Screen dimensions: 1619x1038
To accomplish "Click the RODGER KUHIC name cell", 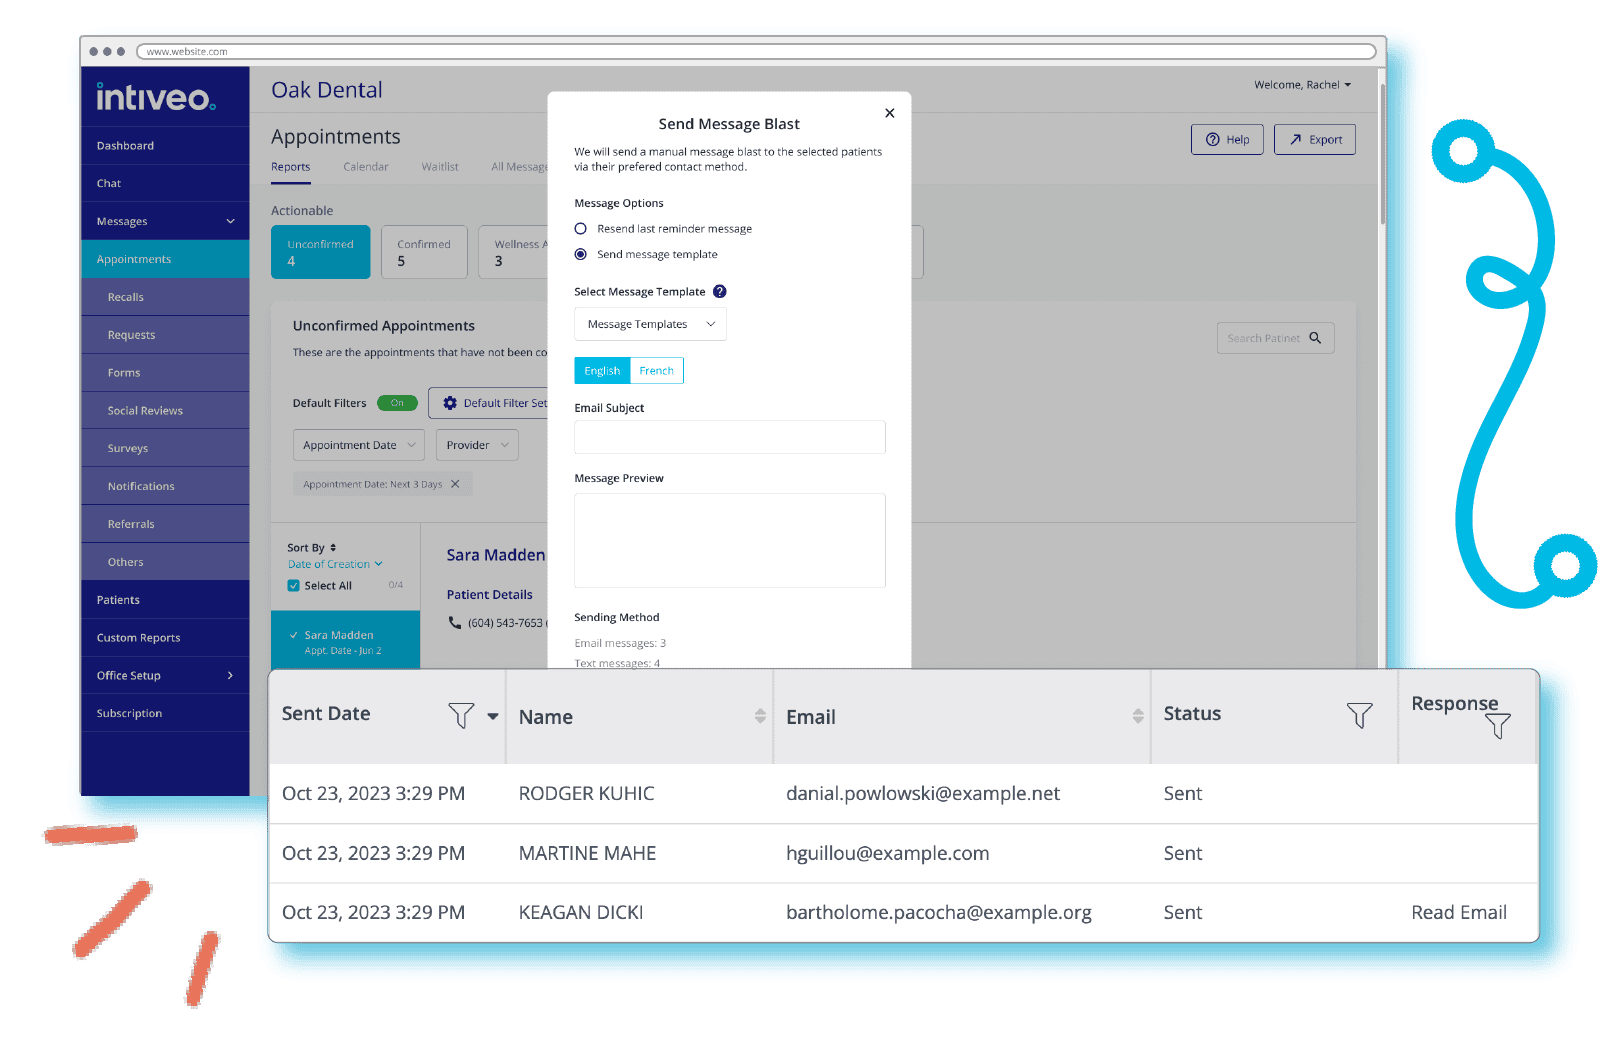I will click(x=586, y=794).
